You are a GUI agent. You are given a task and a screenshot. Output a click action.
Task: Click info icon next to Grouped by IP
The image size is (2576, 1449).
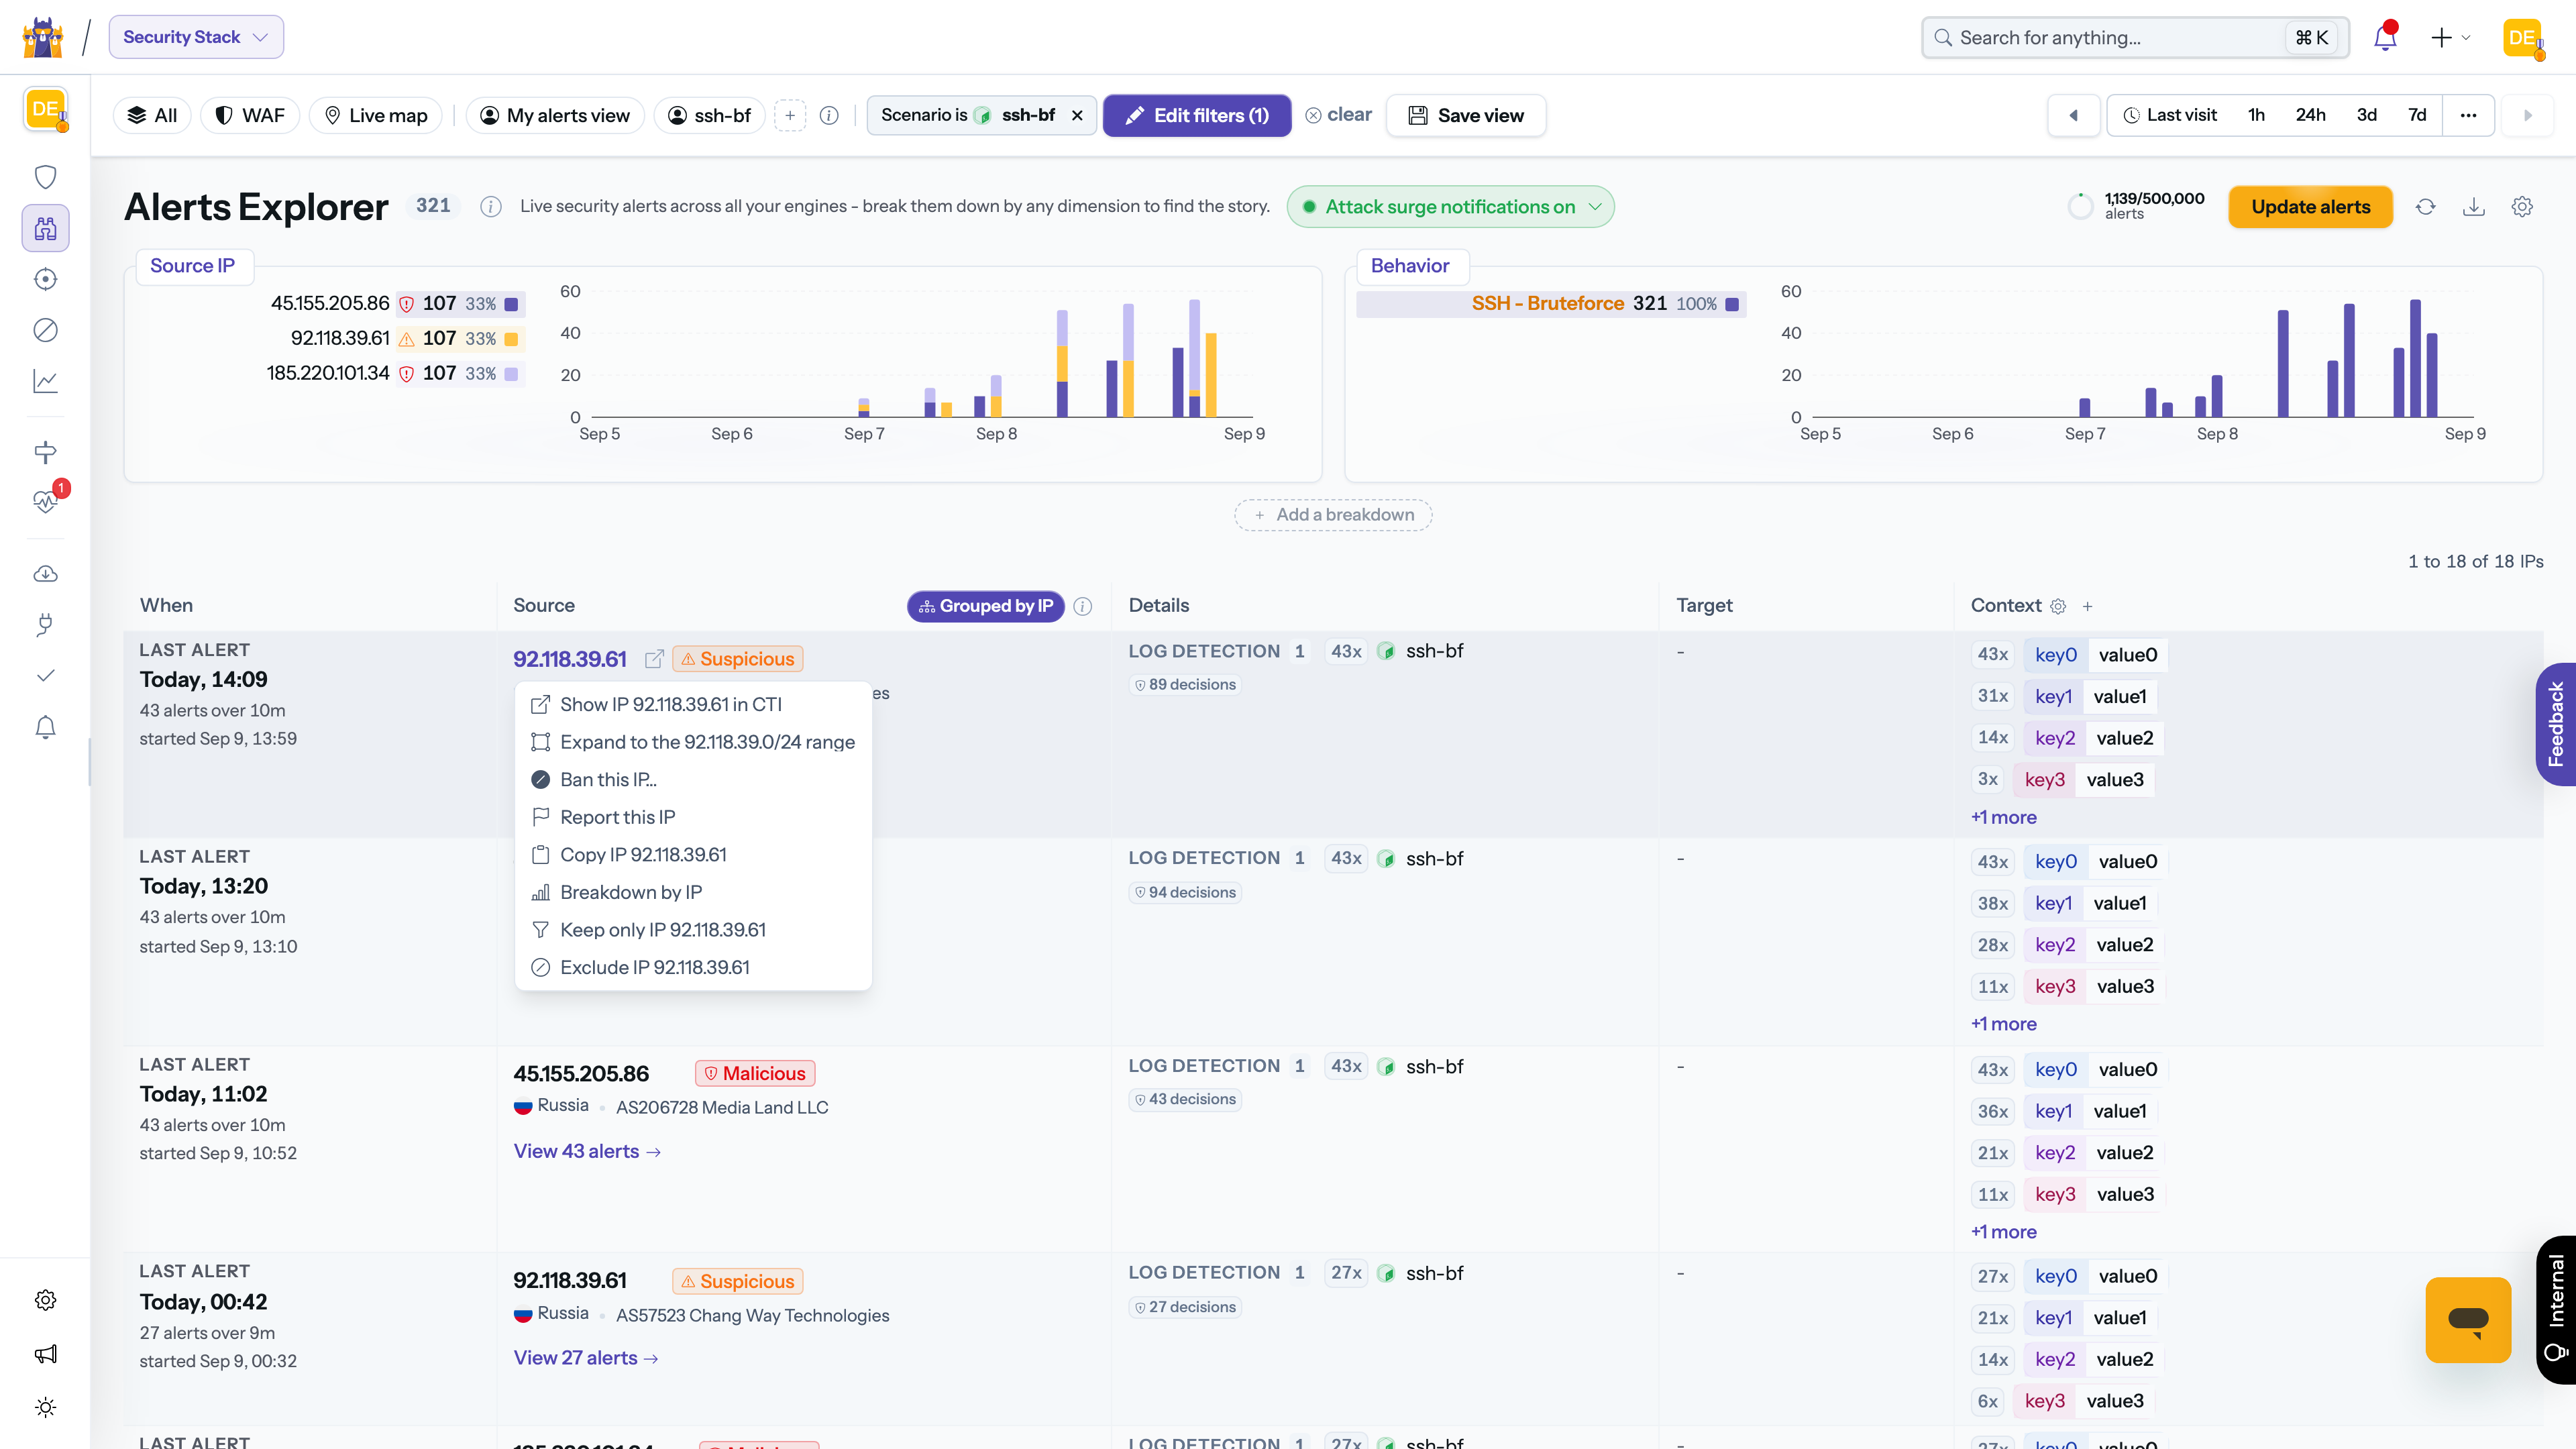(x=1083, y=606)
